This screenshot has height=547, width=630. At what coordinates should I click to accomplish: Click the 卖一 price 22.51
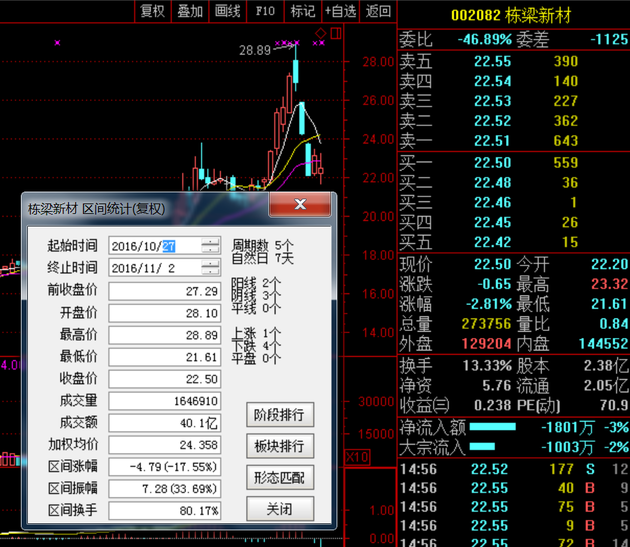coord(492,141)
